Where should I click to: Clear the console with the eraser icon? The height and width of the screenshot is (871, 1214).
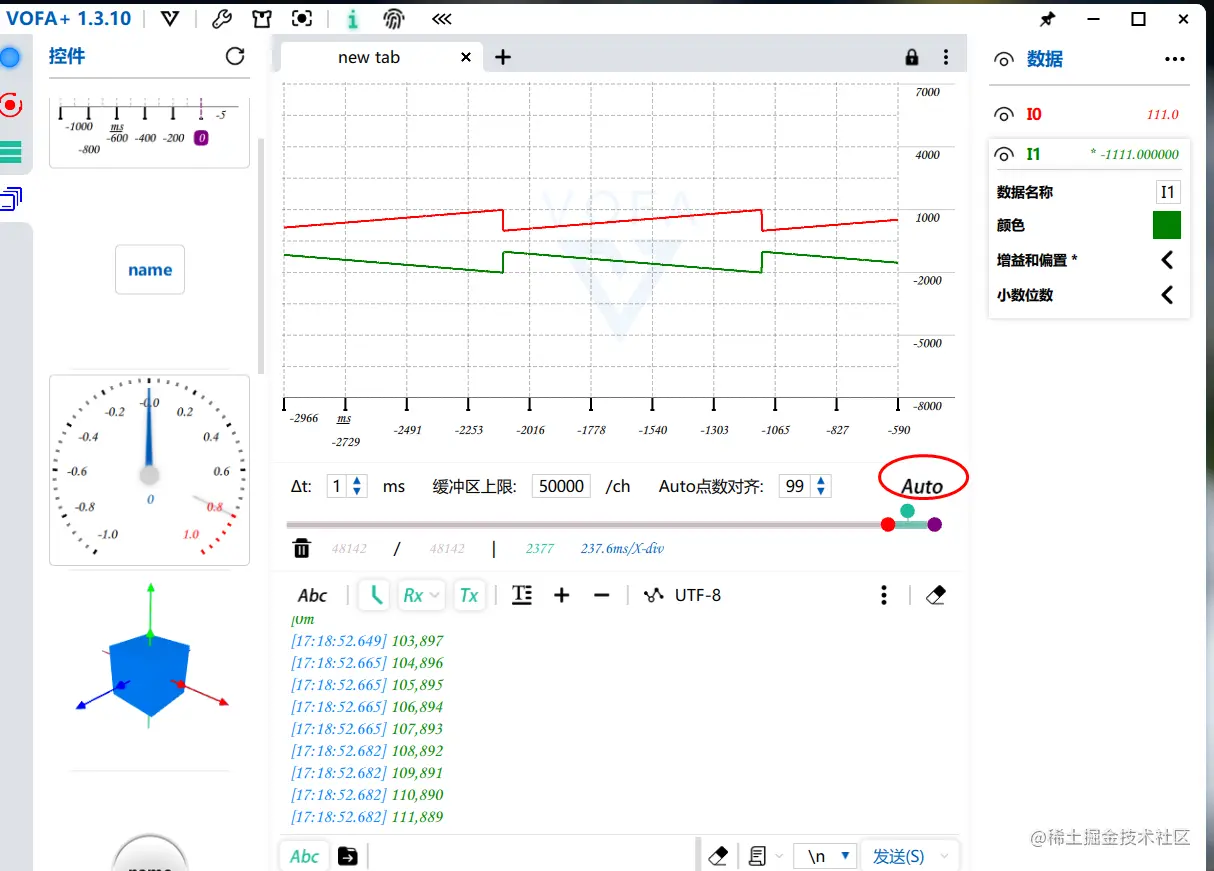pos(935,594)
